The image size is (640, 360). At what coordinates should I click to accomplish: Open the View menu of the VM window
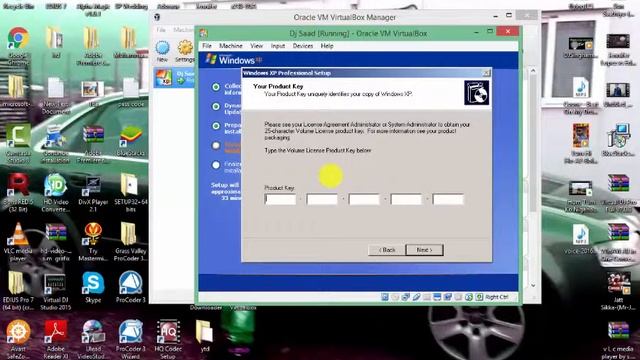[x=256, y=46]
